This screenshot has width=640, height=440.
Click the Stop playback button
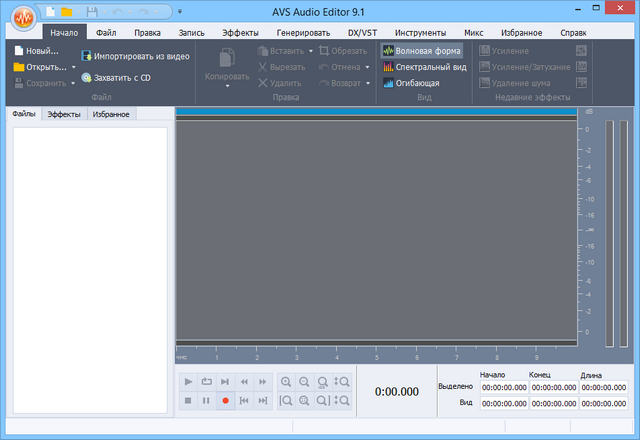[188, 400]
